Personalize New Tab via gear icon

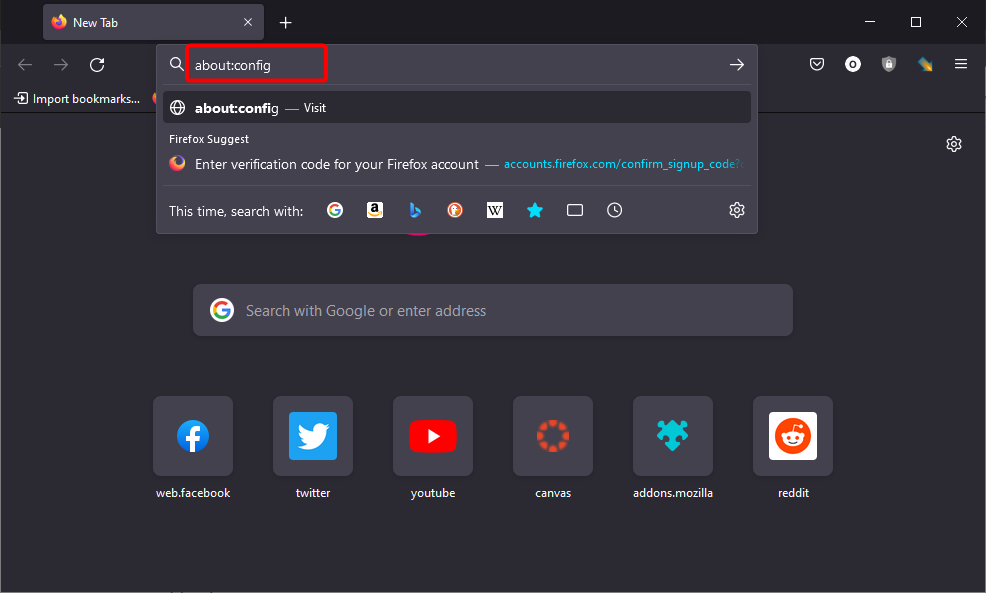click(954, 144)
